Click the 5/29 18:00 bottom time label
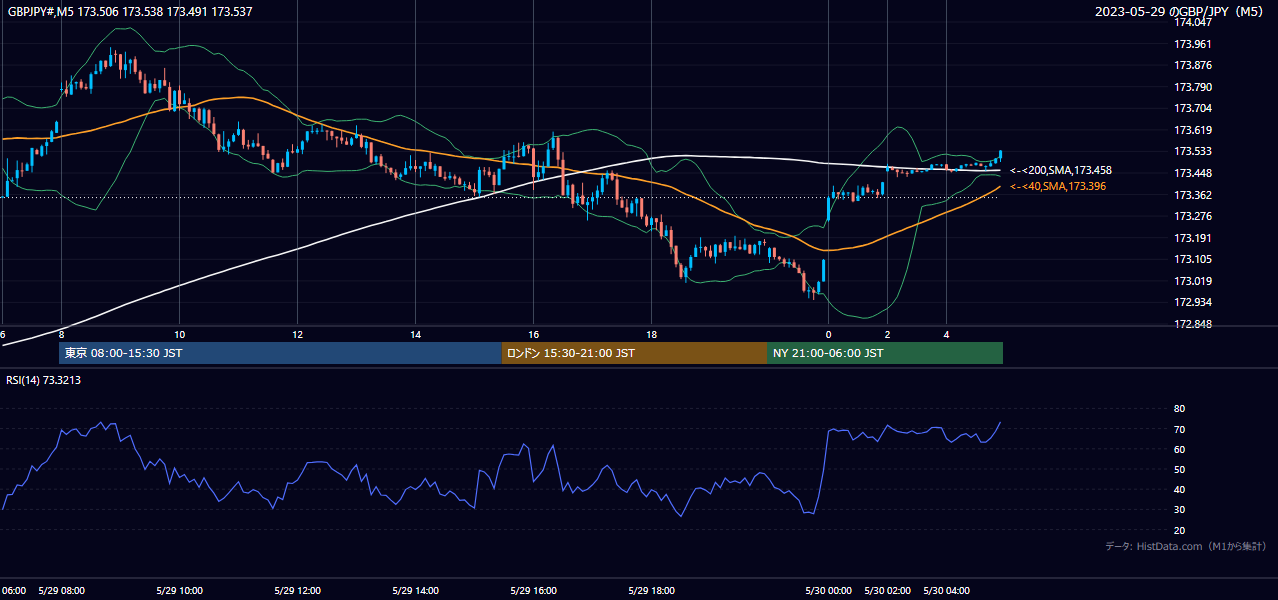 (651, 591)
